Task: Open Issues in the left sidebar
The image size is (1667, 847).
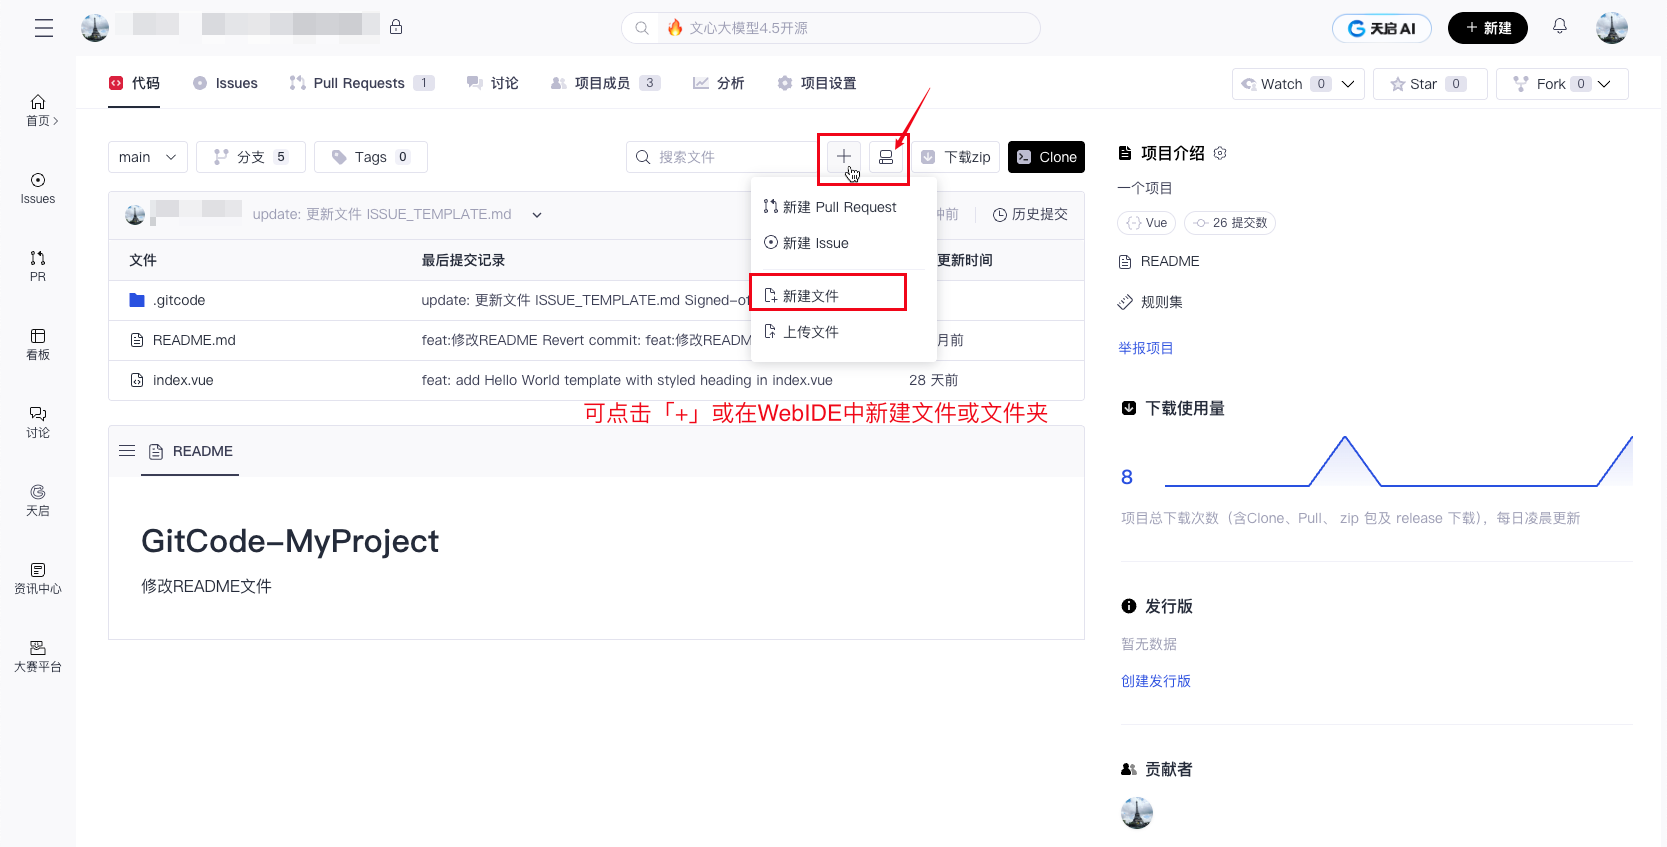Action: 38,187
